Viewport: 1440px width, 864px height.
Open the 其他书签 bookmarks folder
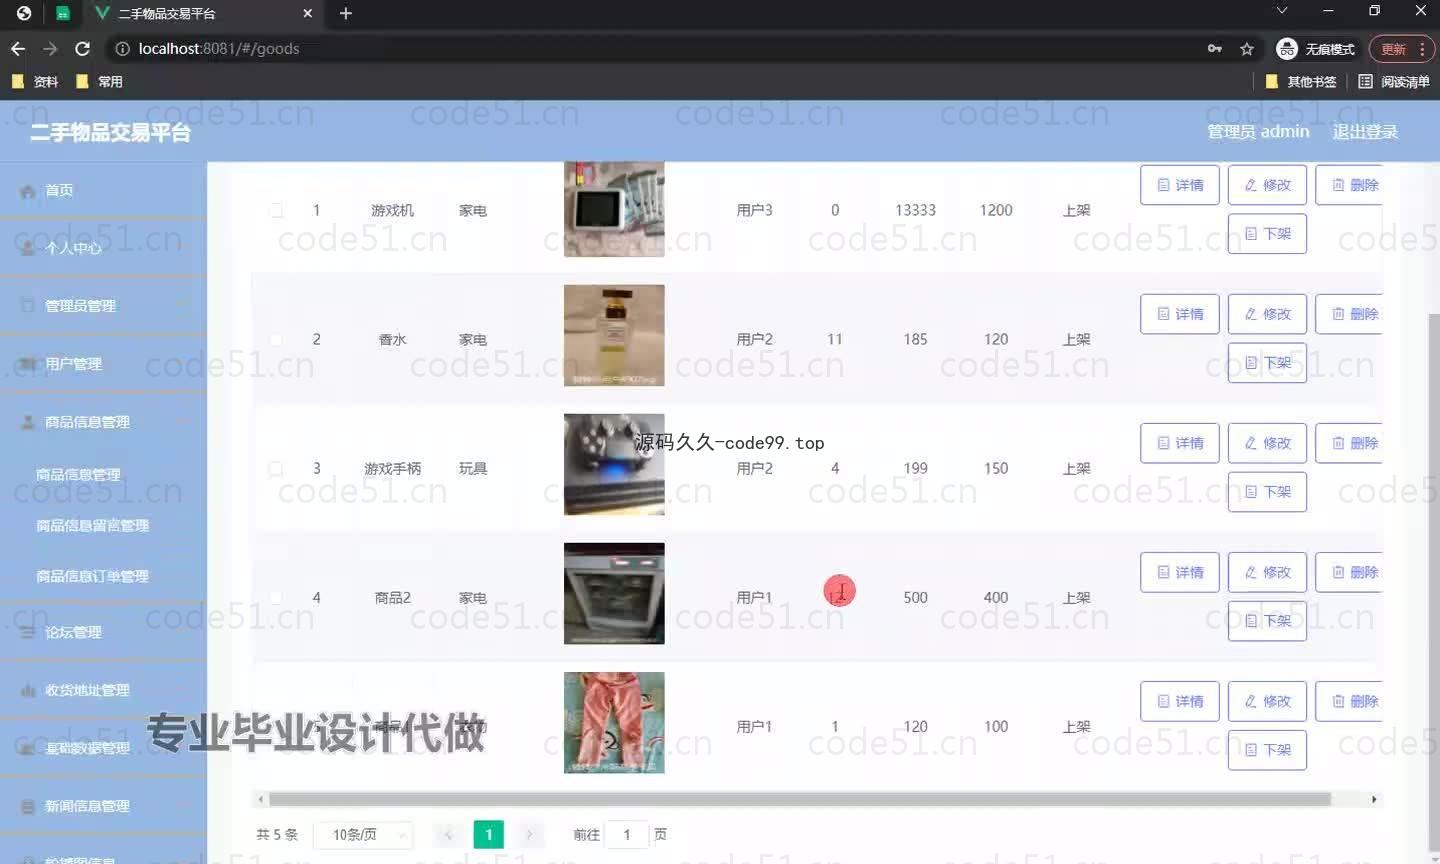[1301, 81]
